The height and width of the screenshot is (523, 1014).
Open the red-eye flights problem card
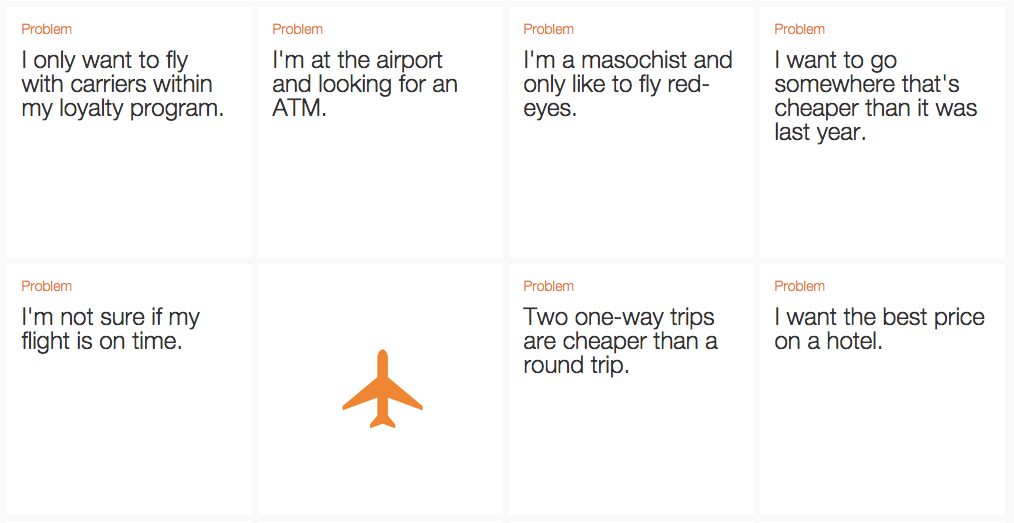point(631,132)
